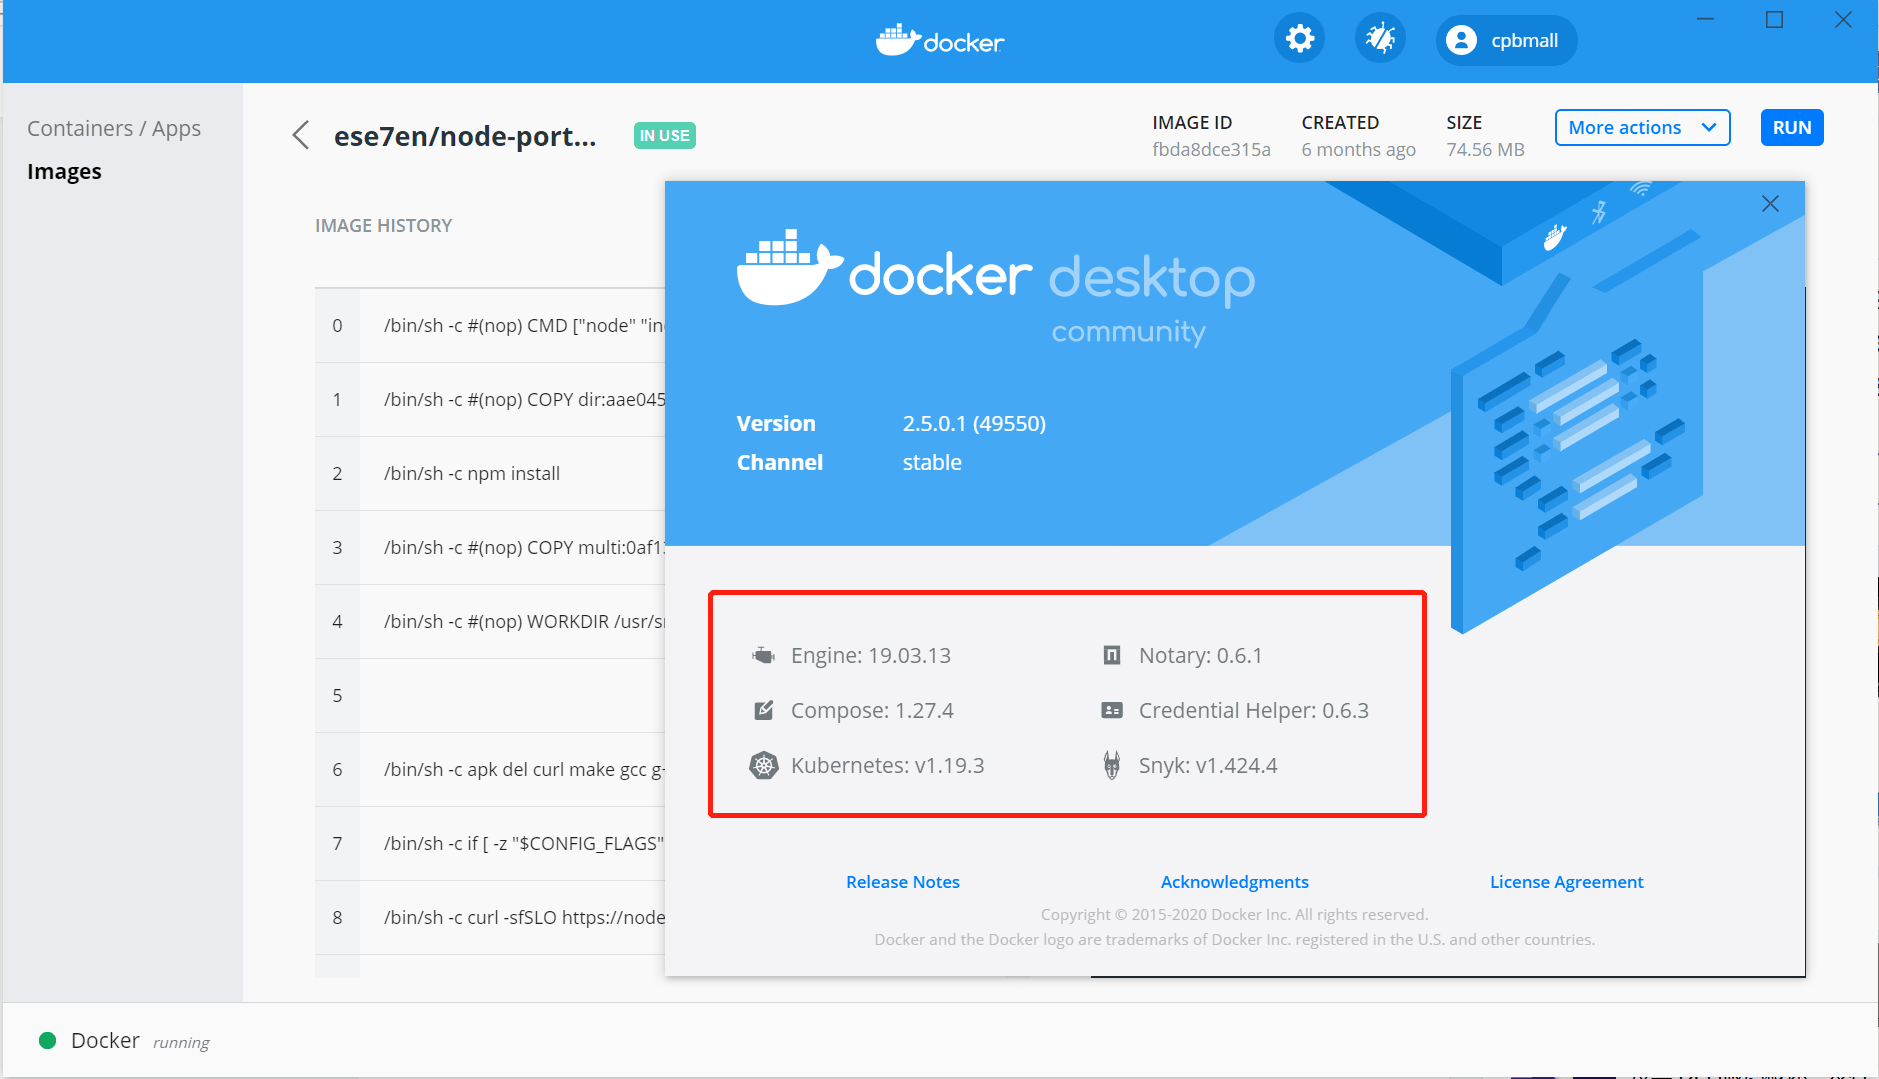Expand the More actions dropdown
The image size is (1879, 1079).
1642,128
